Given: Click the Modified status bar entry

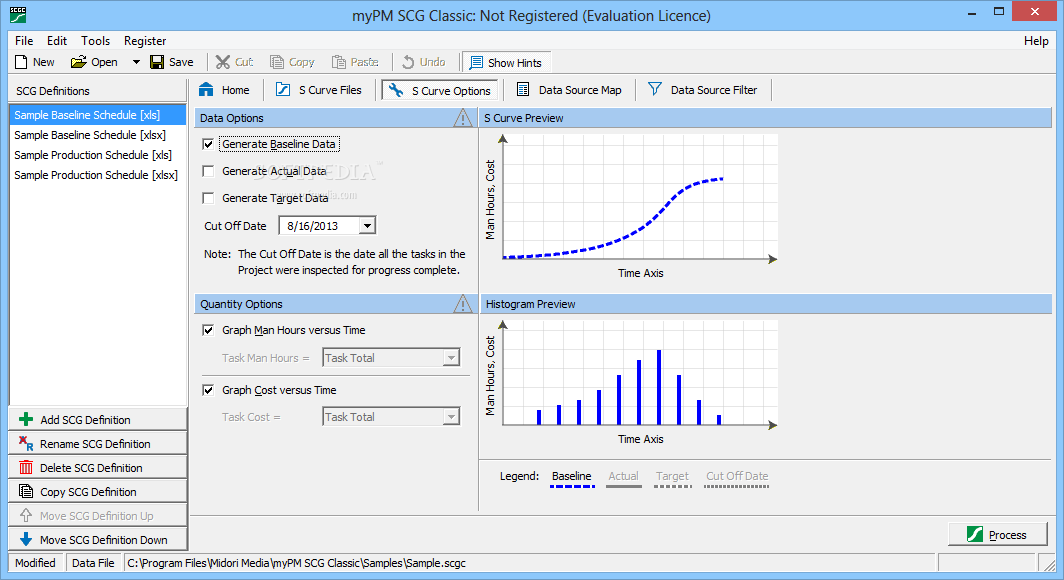Looking at the screenshot, I should pyautogui.click(x=35, y=562).
